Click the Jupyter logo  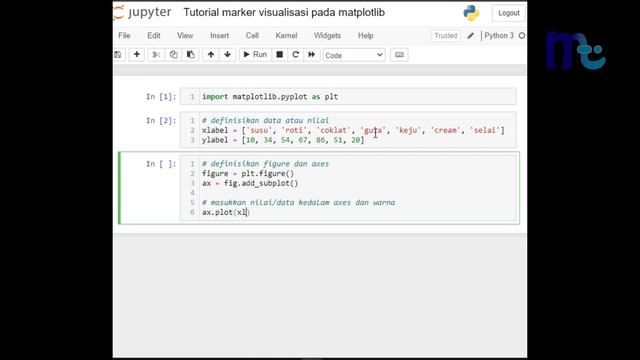(x=142, y=13)
